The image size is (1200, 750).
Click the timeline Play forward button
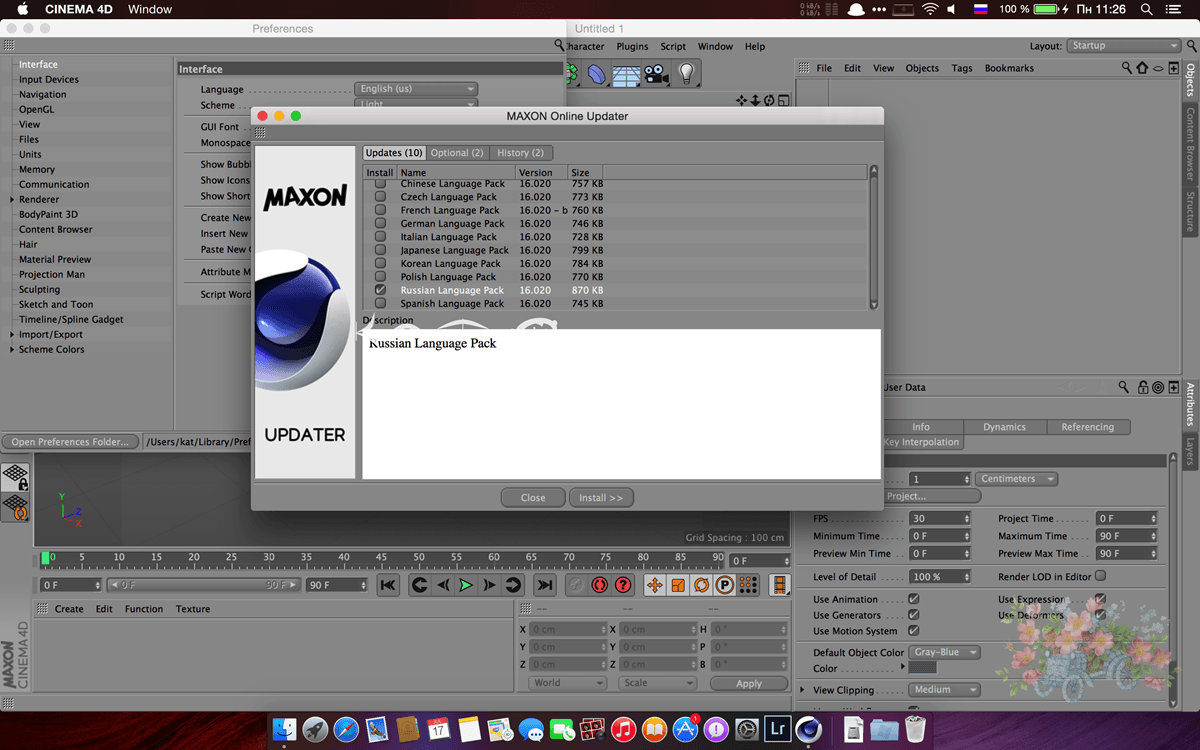click(466, 585)
